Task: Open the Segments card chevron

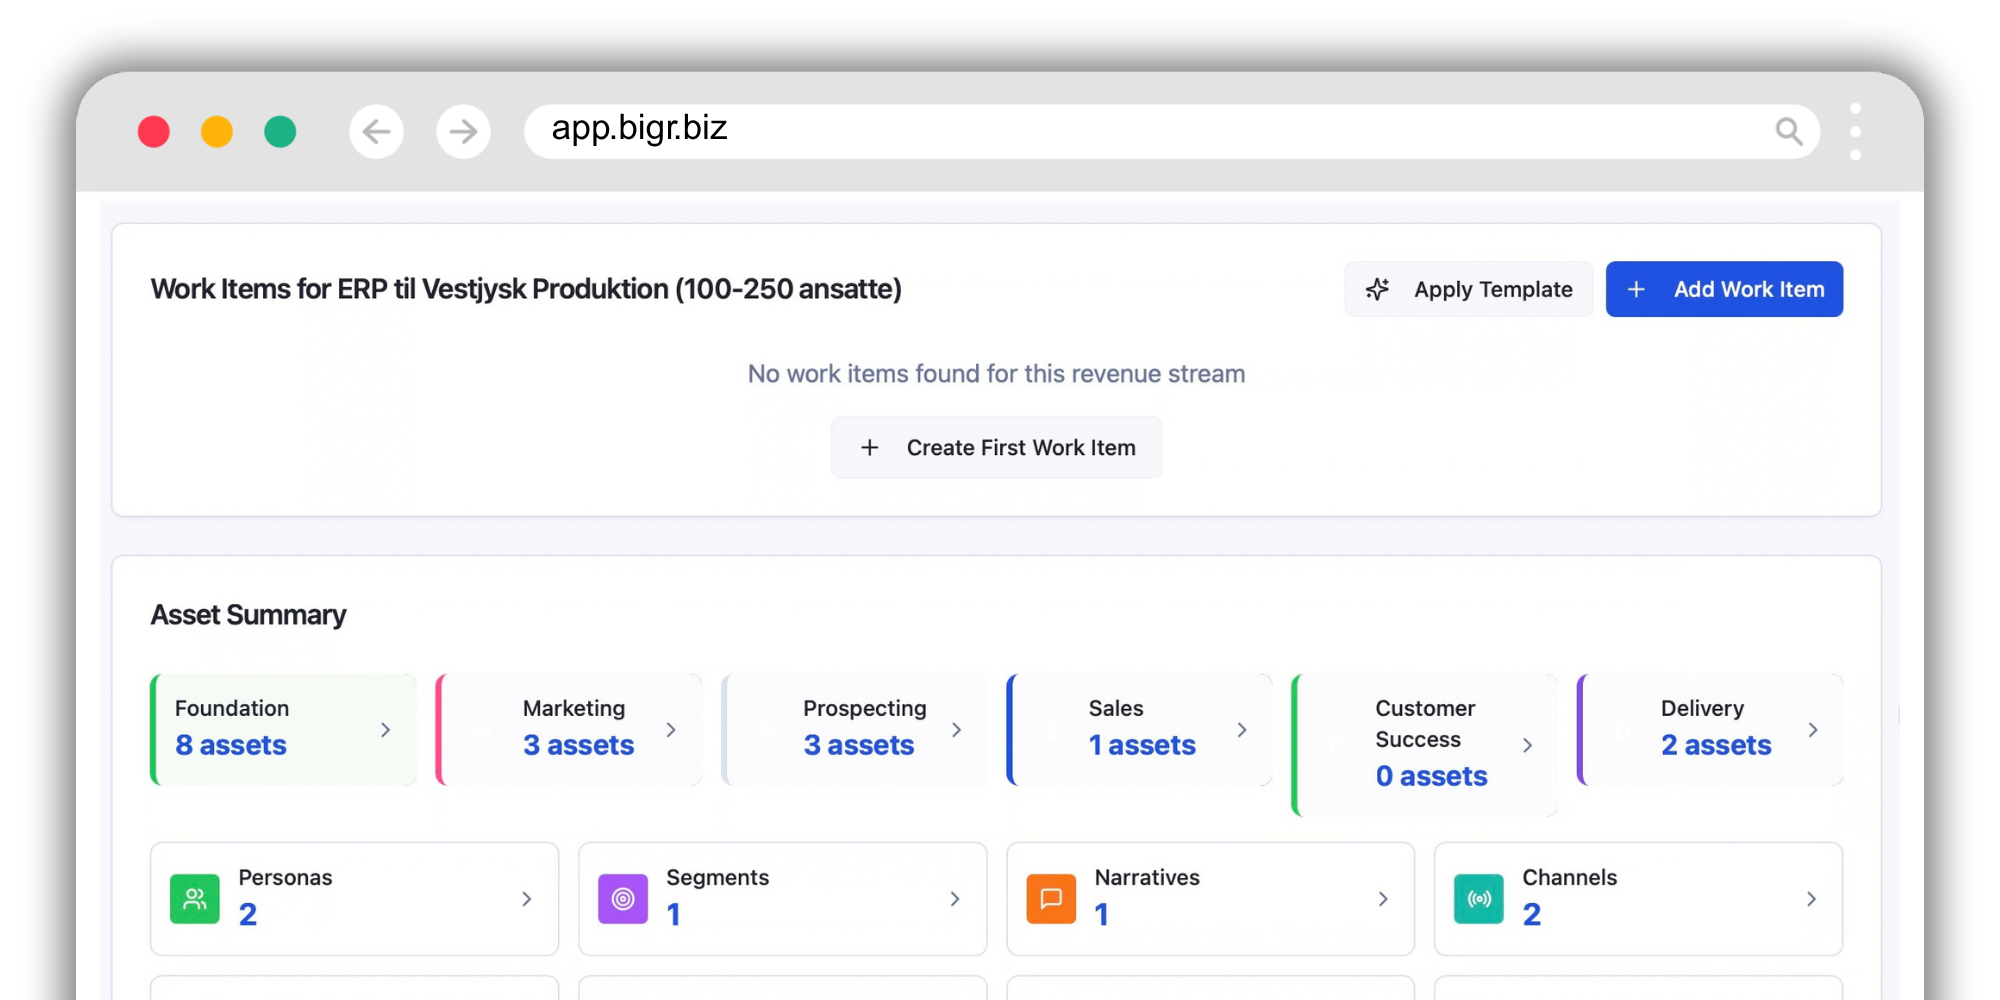Action: [955, 899]
